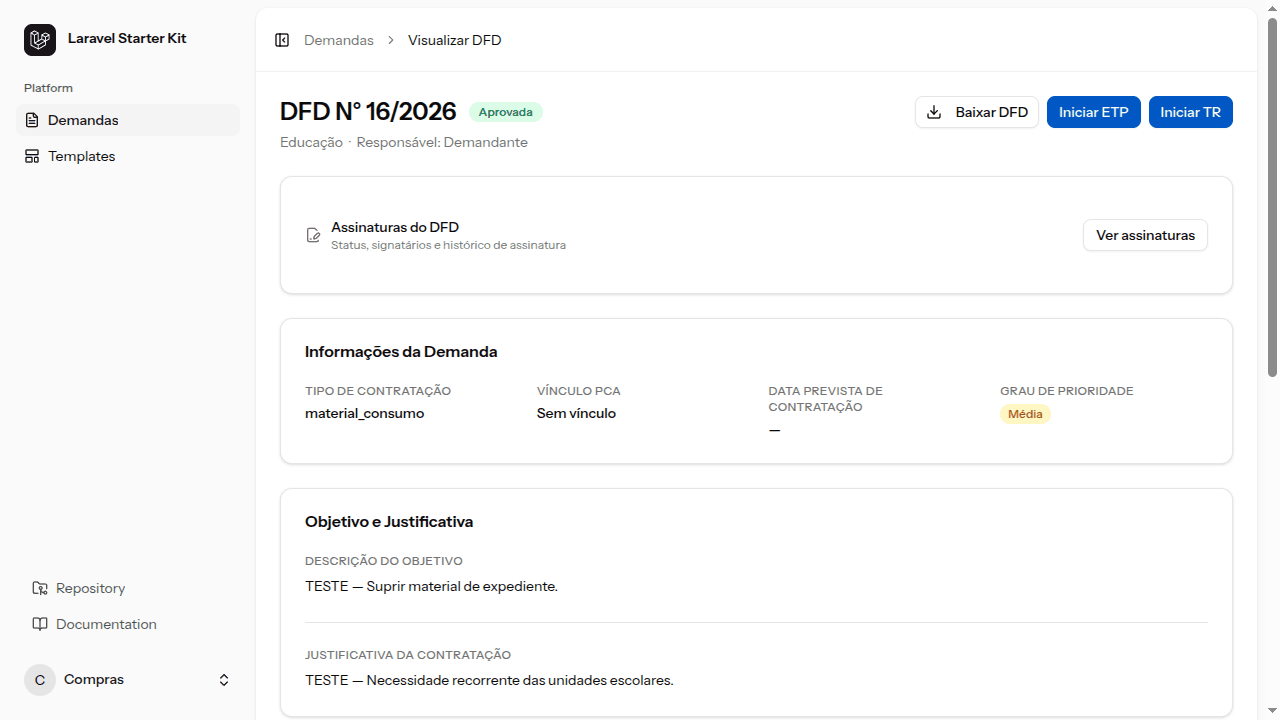This screenshot has height=720, width=1280.
Task: Select Visualizar DFD breadcrumb item
Action: (x=455, y=40)
